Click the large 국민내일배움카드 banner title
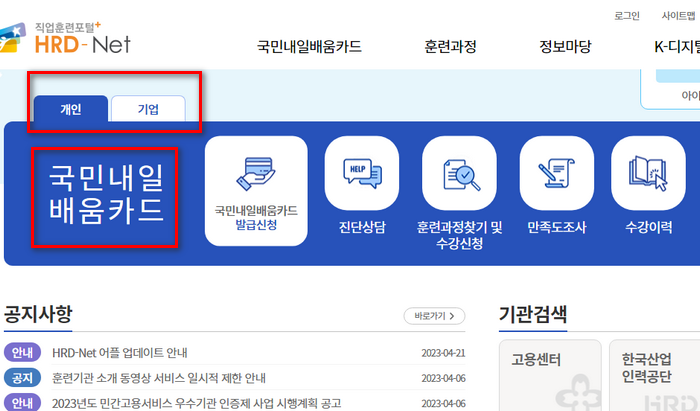Image resolution: width=700 pixels, height=411 pixels. click(x=106, y=194)
